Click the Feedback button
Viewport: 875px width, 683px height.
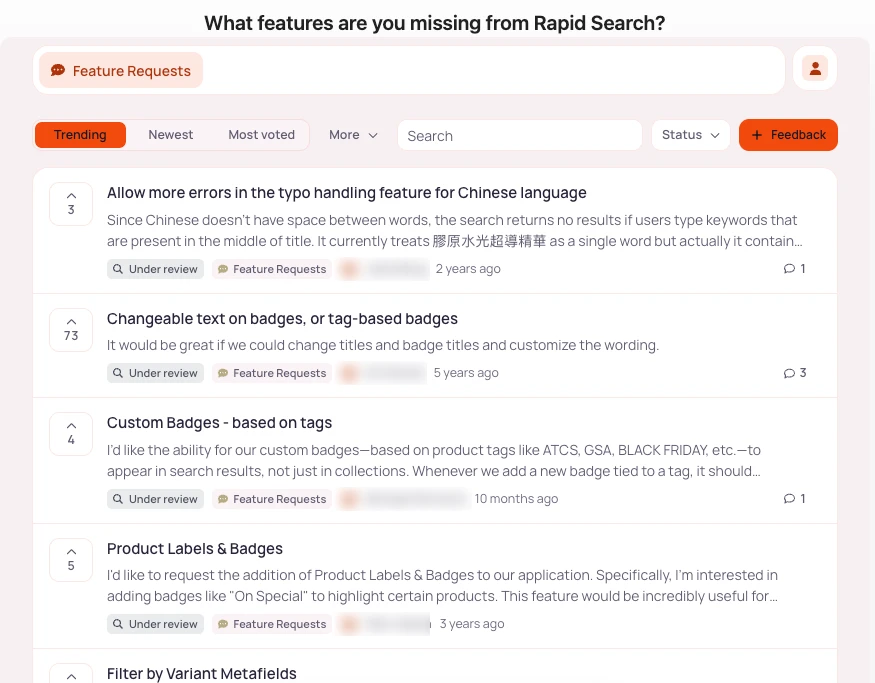coord(788,135)
